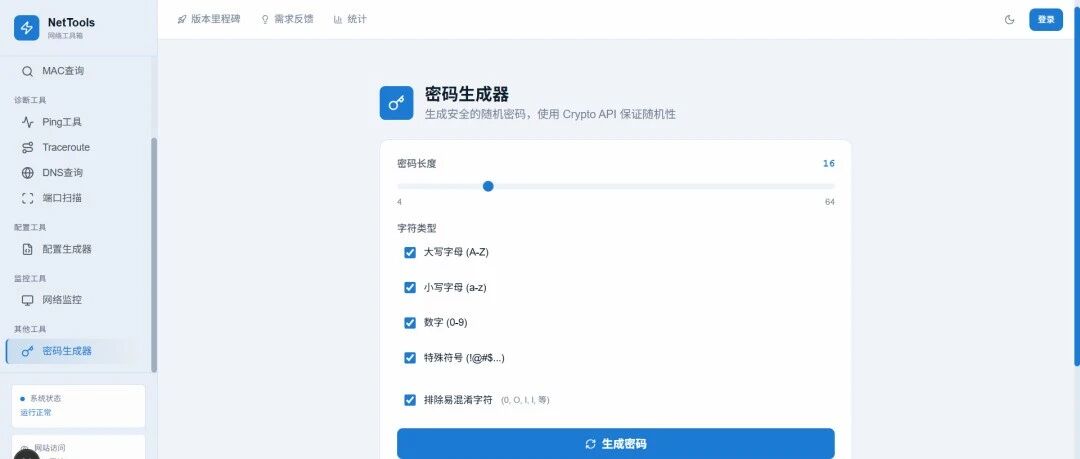Click the sidebar vertical scrollbar
This screenshot has width=1080, height=459.
point(154,255)
